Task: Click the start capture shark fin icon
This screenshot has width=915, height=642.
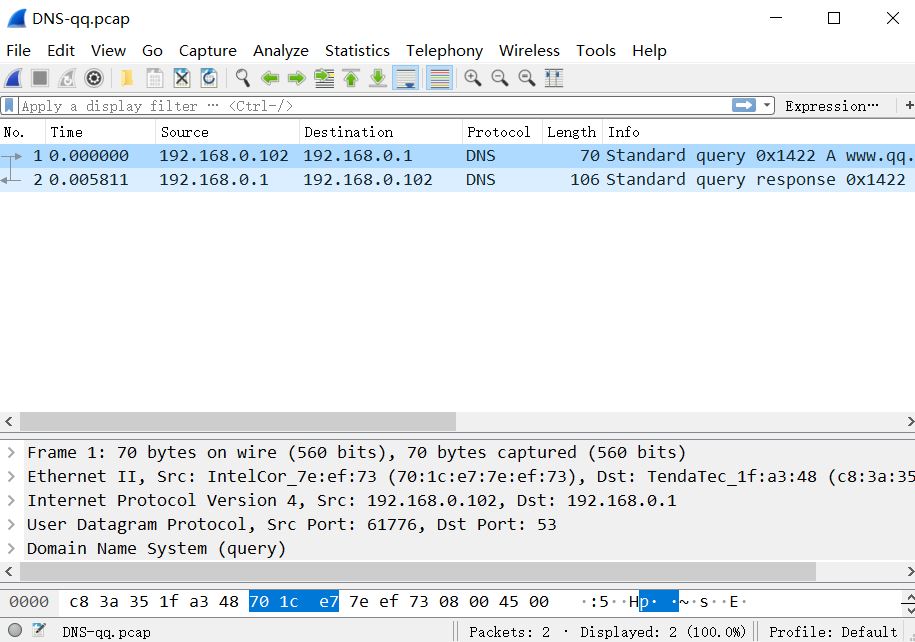Action: (13, 78)
